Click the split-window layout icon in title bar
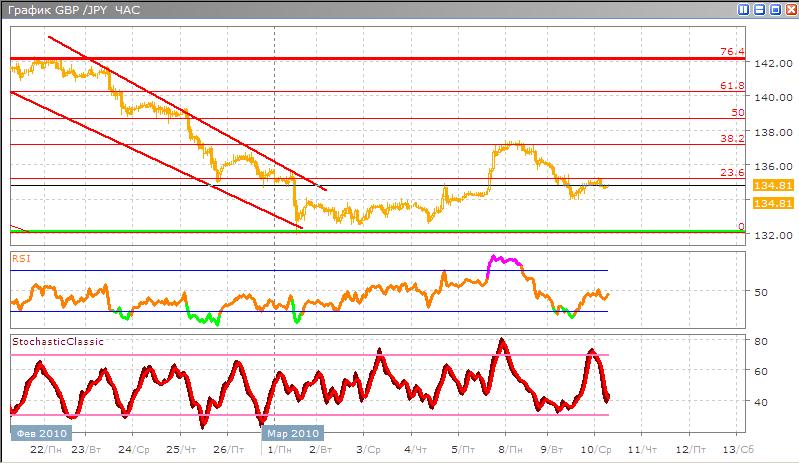 pyautogui.click(x=743, y=9)
